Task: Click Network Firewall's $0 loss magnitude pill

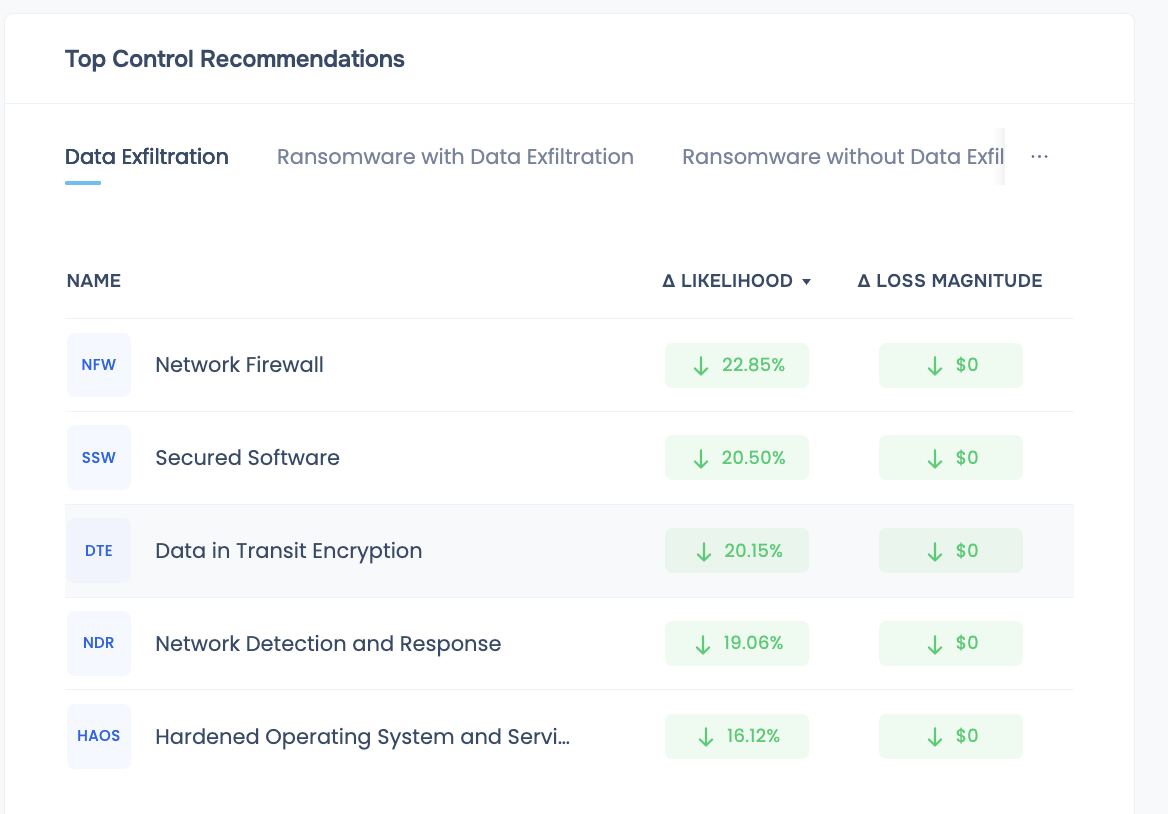Action: 951,365
